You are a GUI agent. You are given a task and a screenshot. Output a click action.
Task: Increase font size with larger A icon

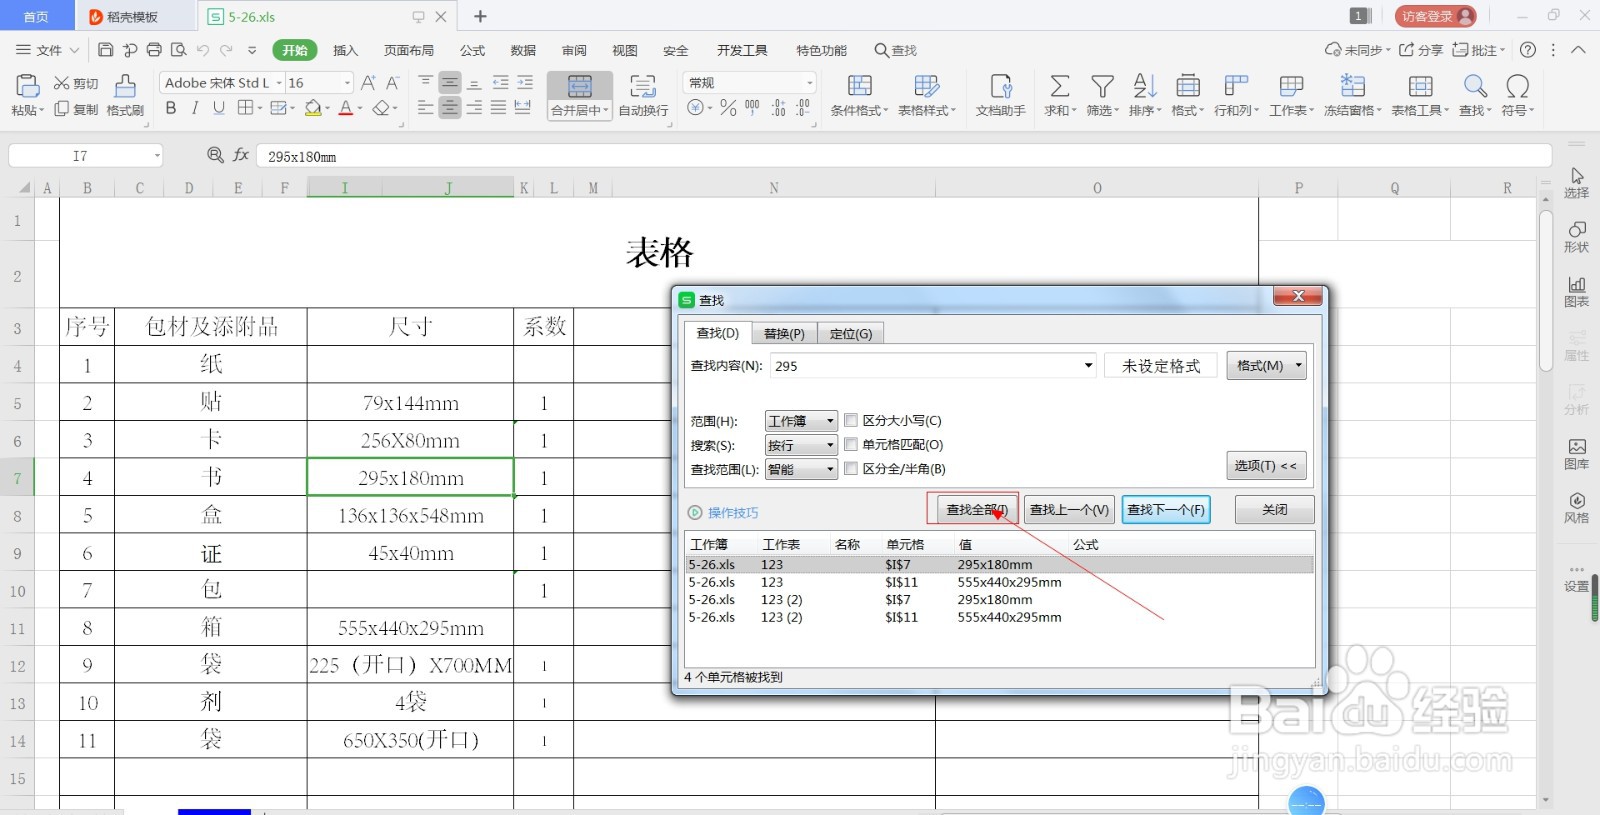coord(368,83)
